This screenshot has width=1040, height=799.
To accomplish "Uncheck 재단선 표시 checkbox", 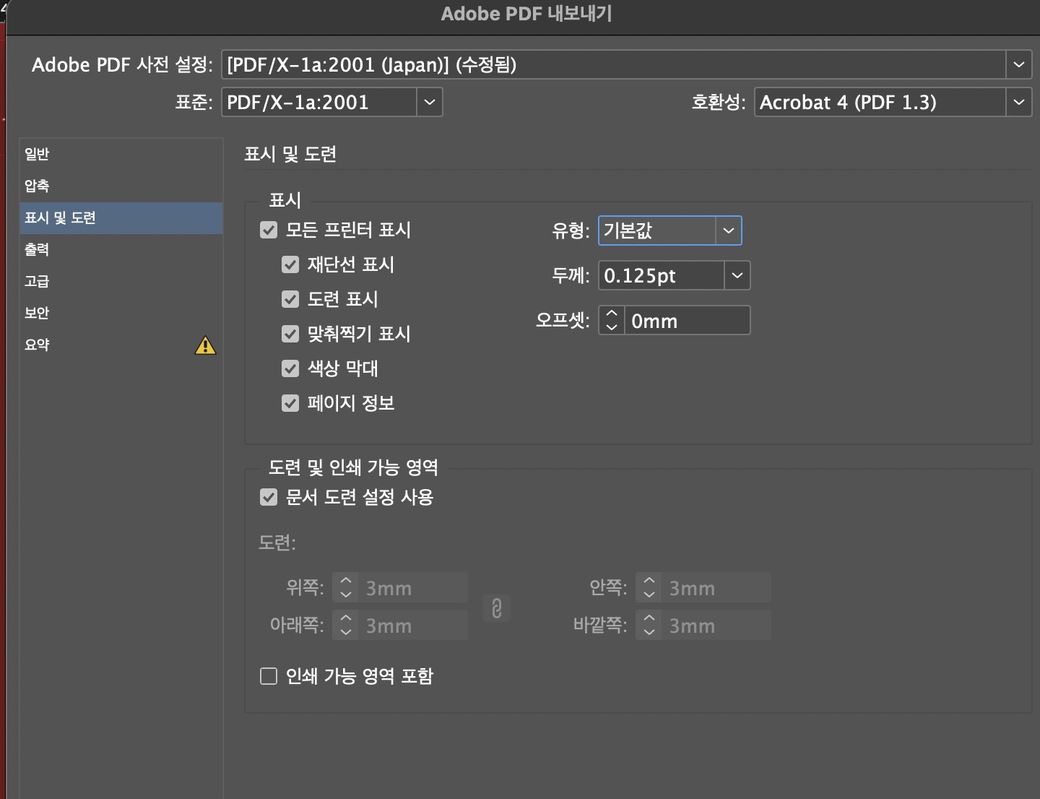I will [x=291, y=265].
